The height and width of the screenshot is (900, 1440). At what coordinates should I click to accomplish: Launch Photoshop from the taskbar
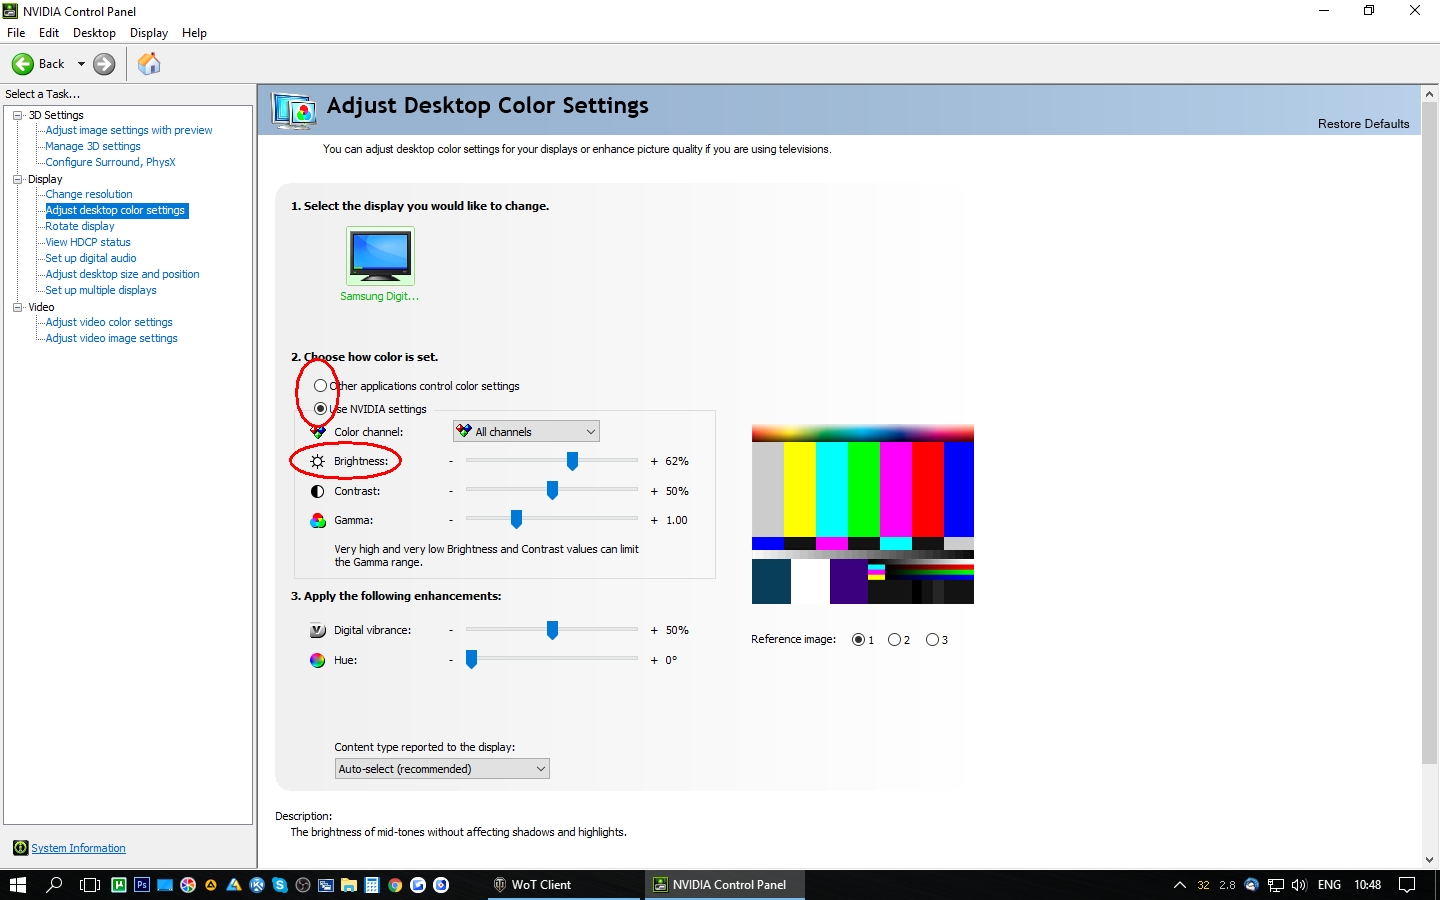coord(142,885)
